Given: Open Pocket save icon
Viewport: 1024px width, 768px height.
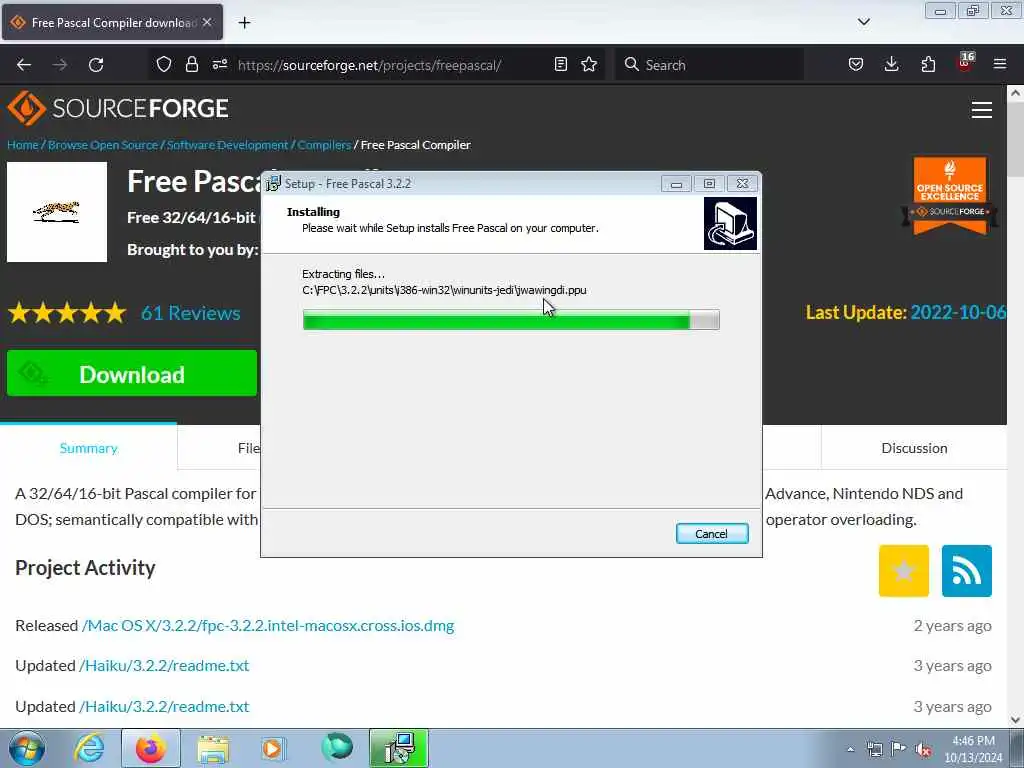Looking at the screenshot, I should pos(856,64).
